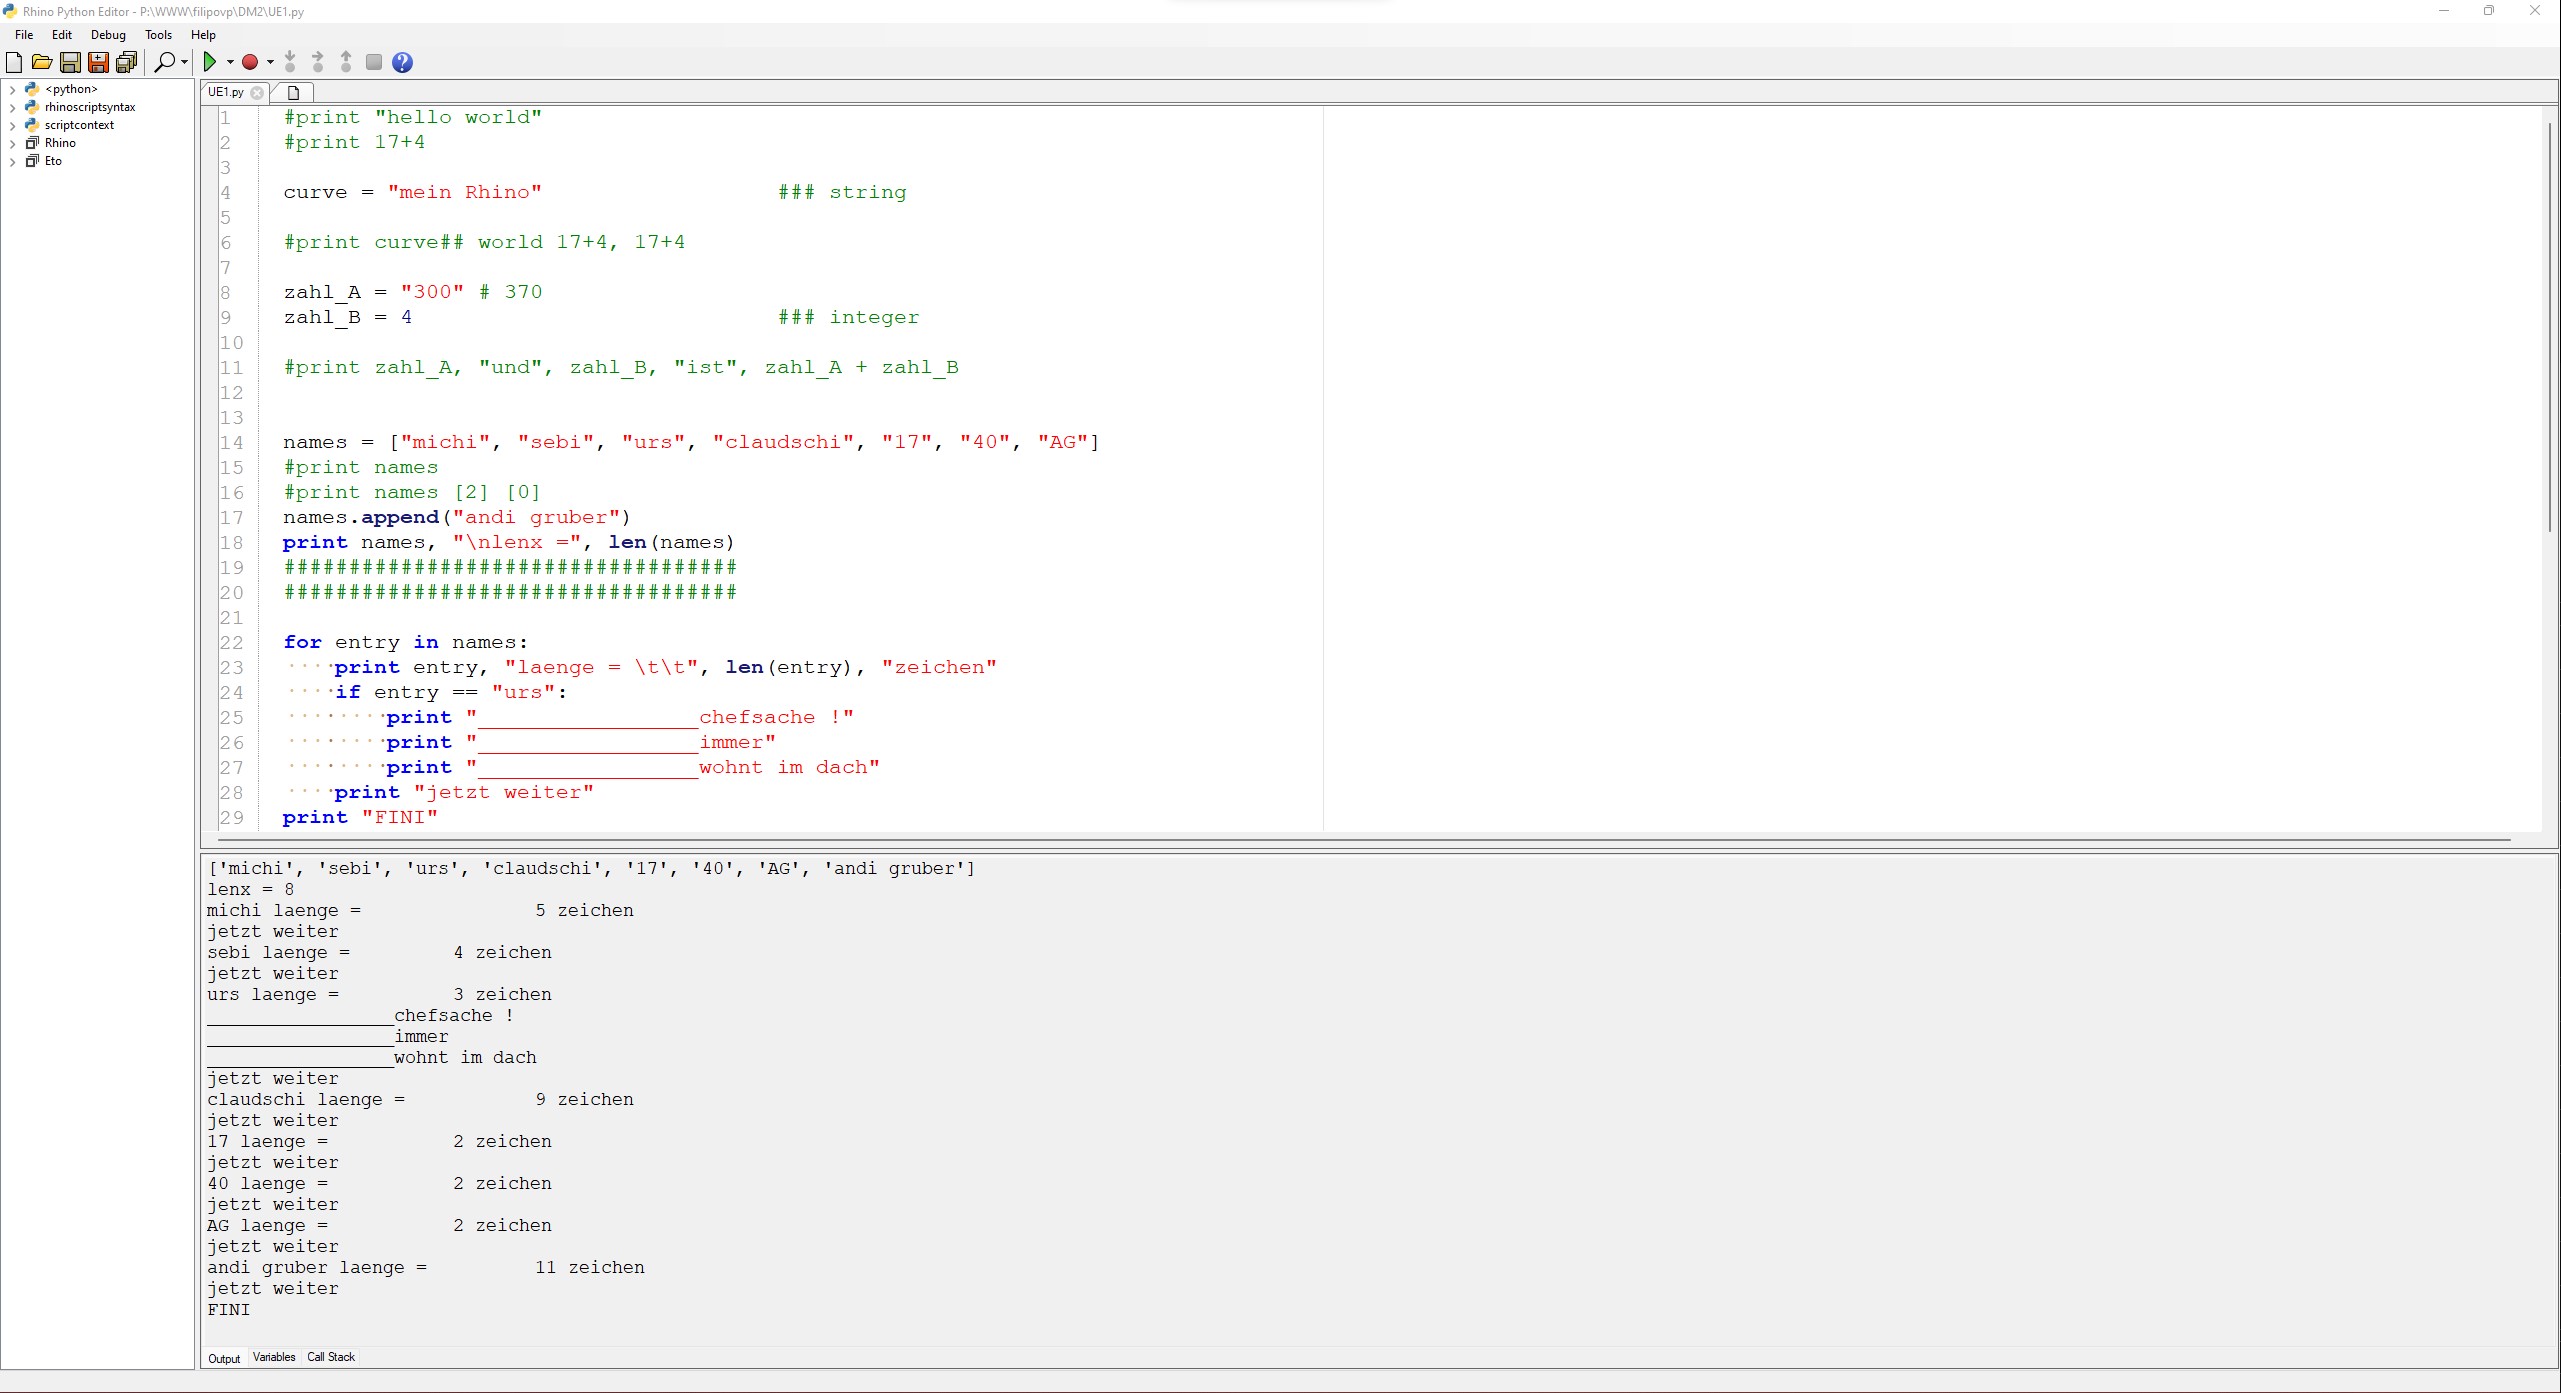The image size is (2561, 1393).
Task: Switch to the Variables tab
Action: 274,1357
